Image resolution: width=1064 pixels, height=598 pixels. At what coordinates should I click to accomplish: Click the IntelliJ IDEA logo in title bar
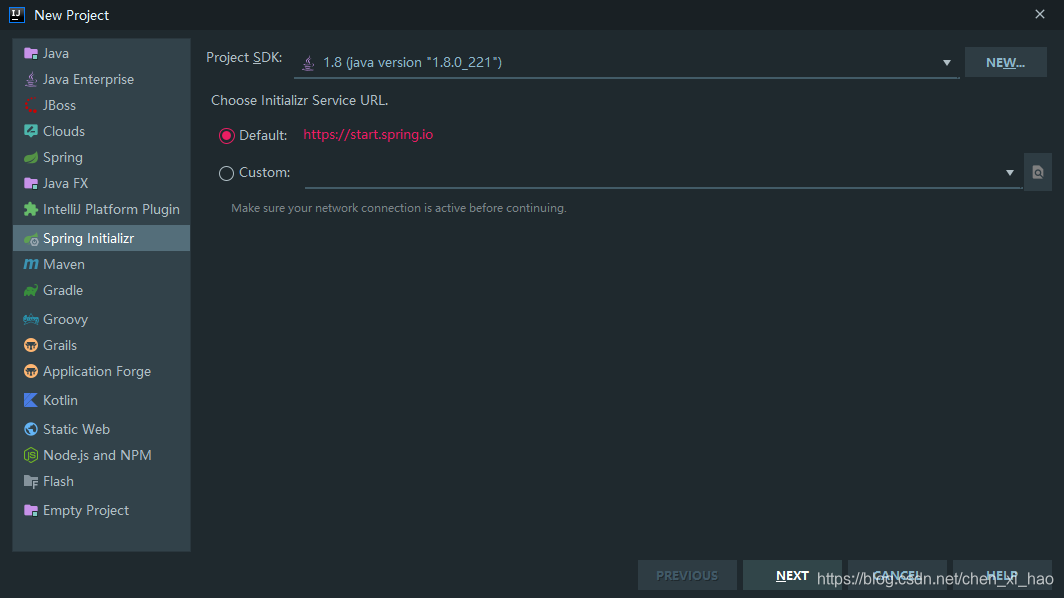pyautogui.click(x=17, y=15)
